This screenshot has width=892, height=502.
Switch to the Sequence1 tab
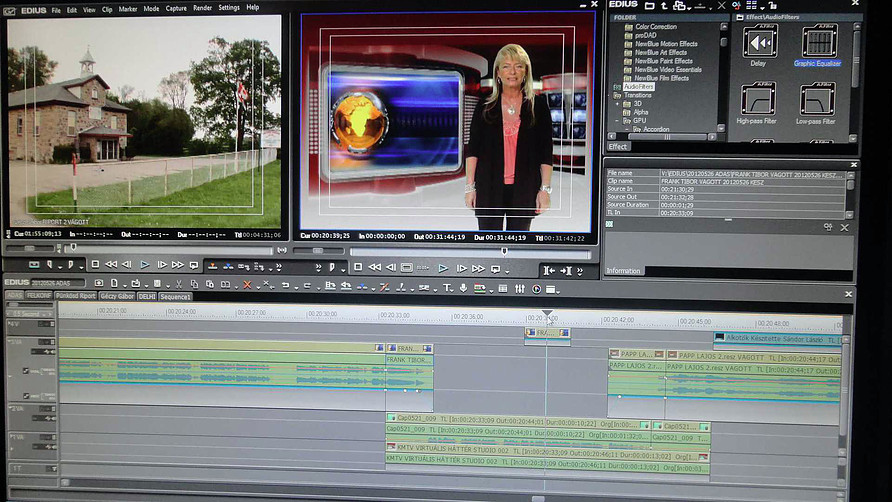pyautogui.click(x=175, y=297)
